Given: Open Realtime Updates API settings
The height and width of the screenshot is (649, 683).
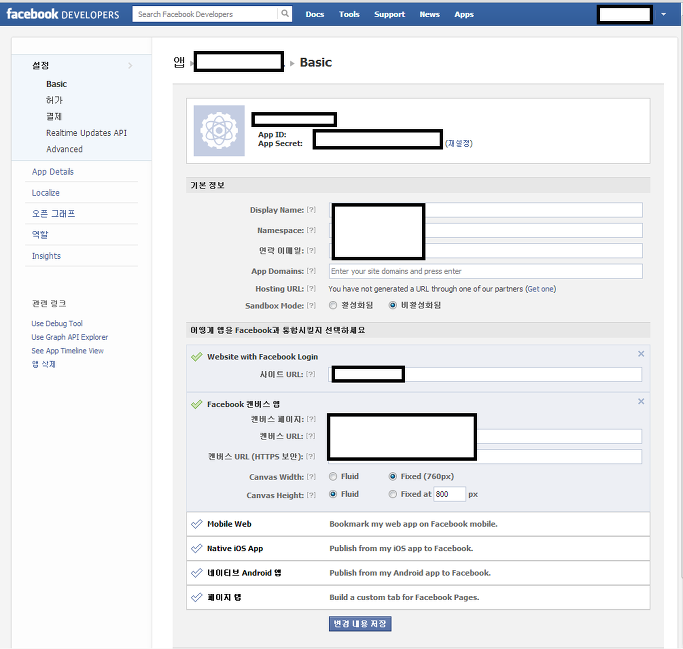Looking at the screenshot, I should point(86,133).
